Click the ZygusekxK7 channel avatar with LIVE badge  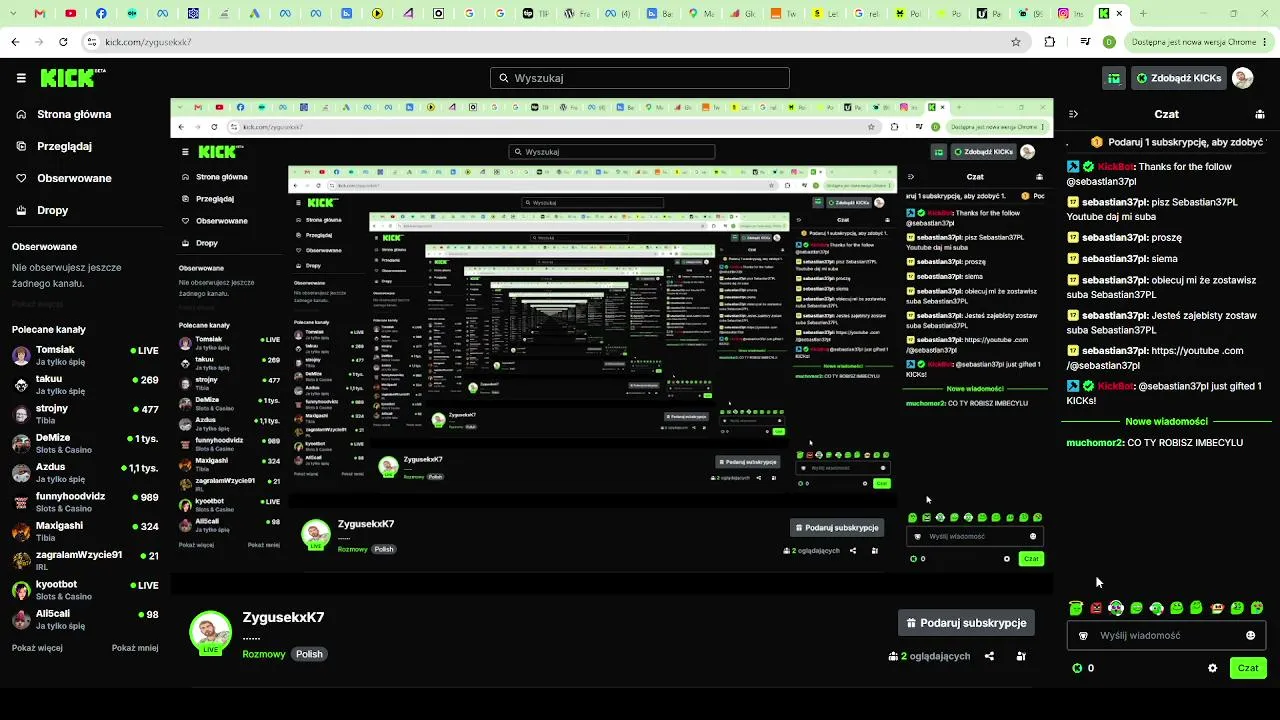pyautogui.click(x=210, y=633)
